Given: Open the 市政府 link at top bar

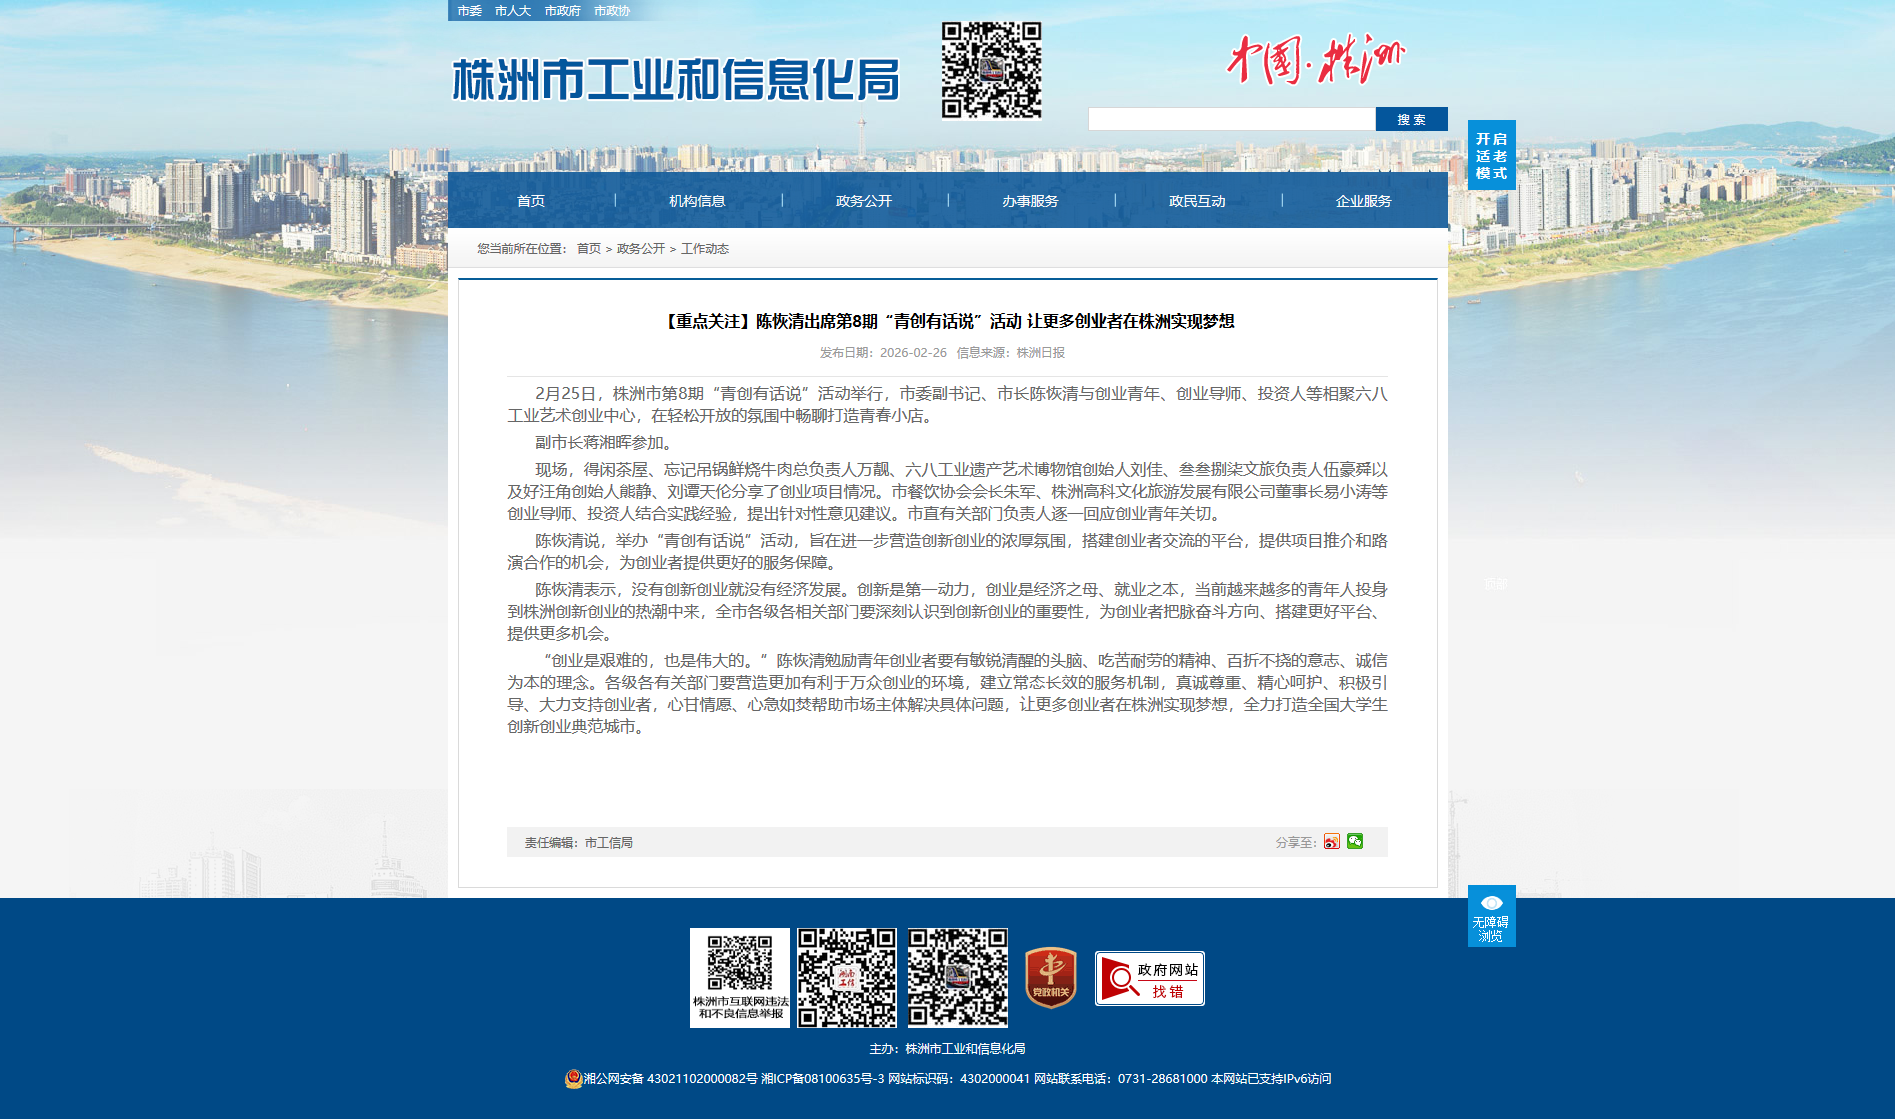Looking at the screenshot, I should (x=562, y=11).
